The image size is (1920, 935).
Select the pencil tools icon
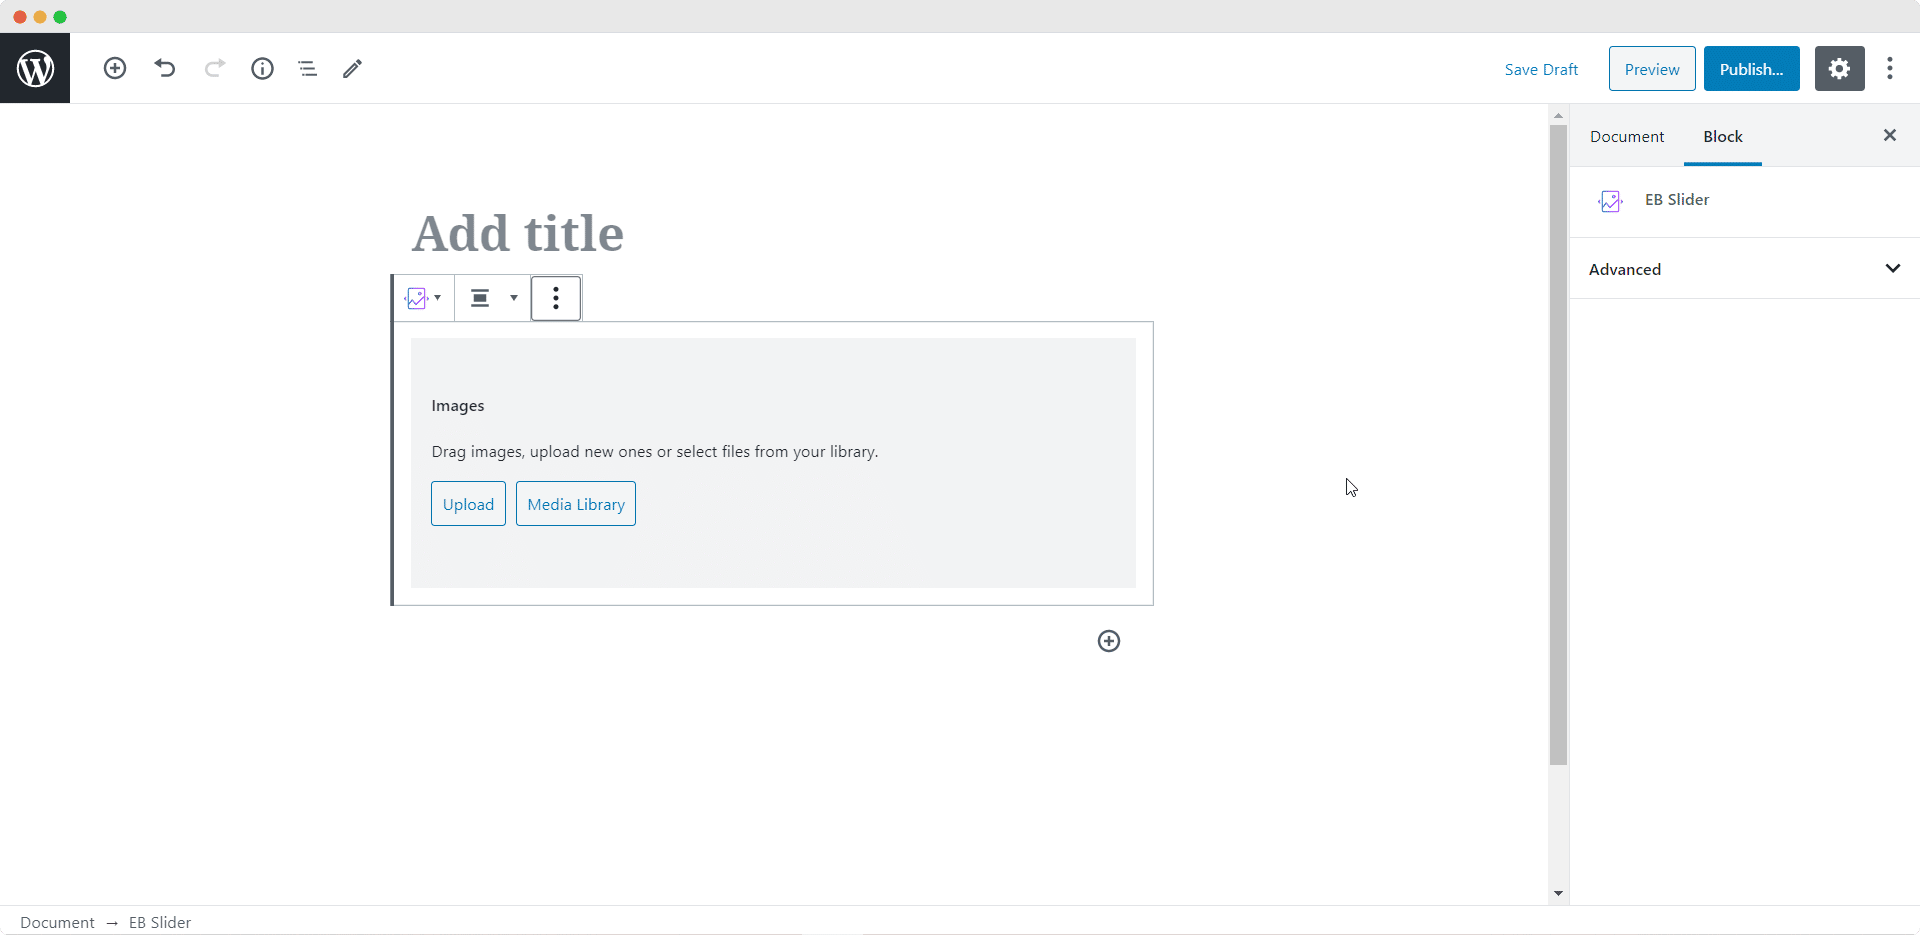pos(352,68)
